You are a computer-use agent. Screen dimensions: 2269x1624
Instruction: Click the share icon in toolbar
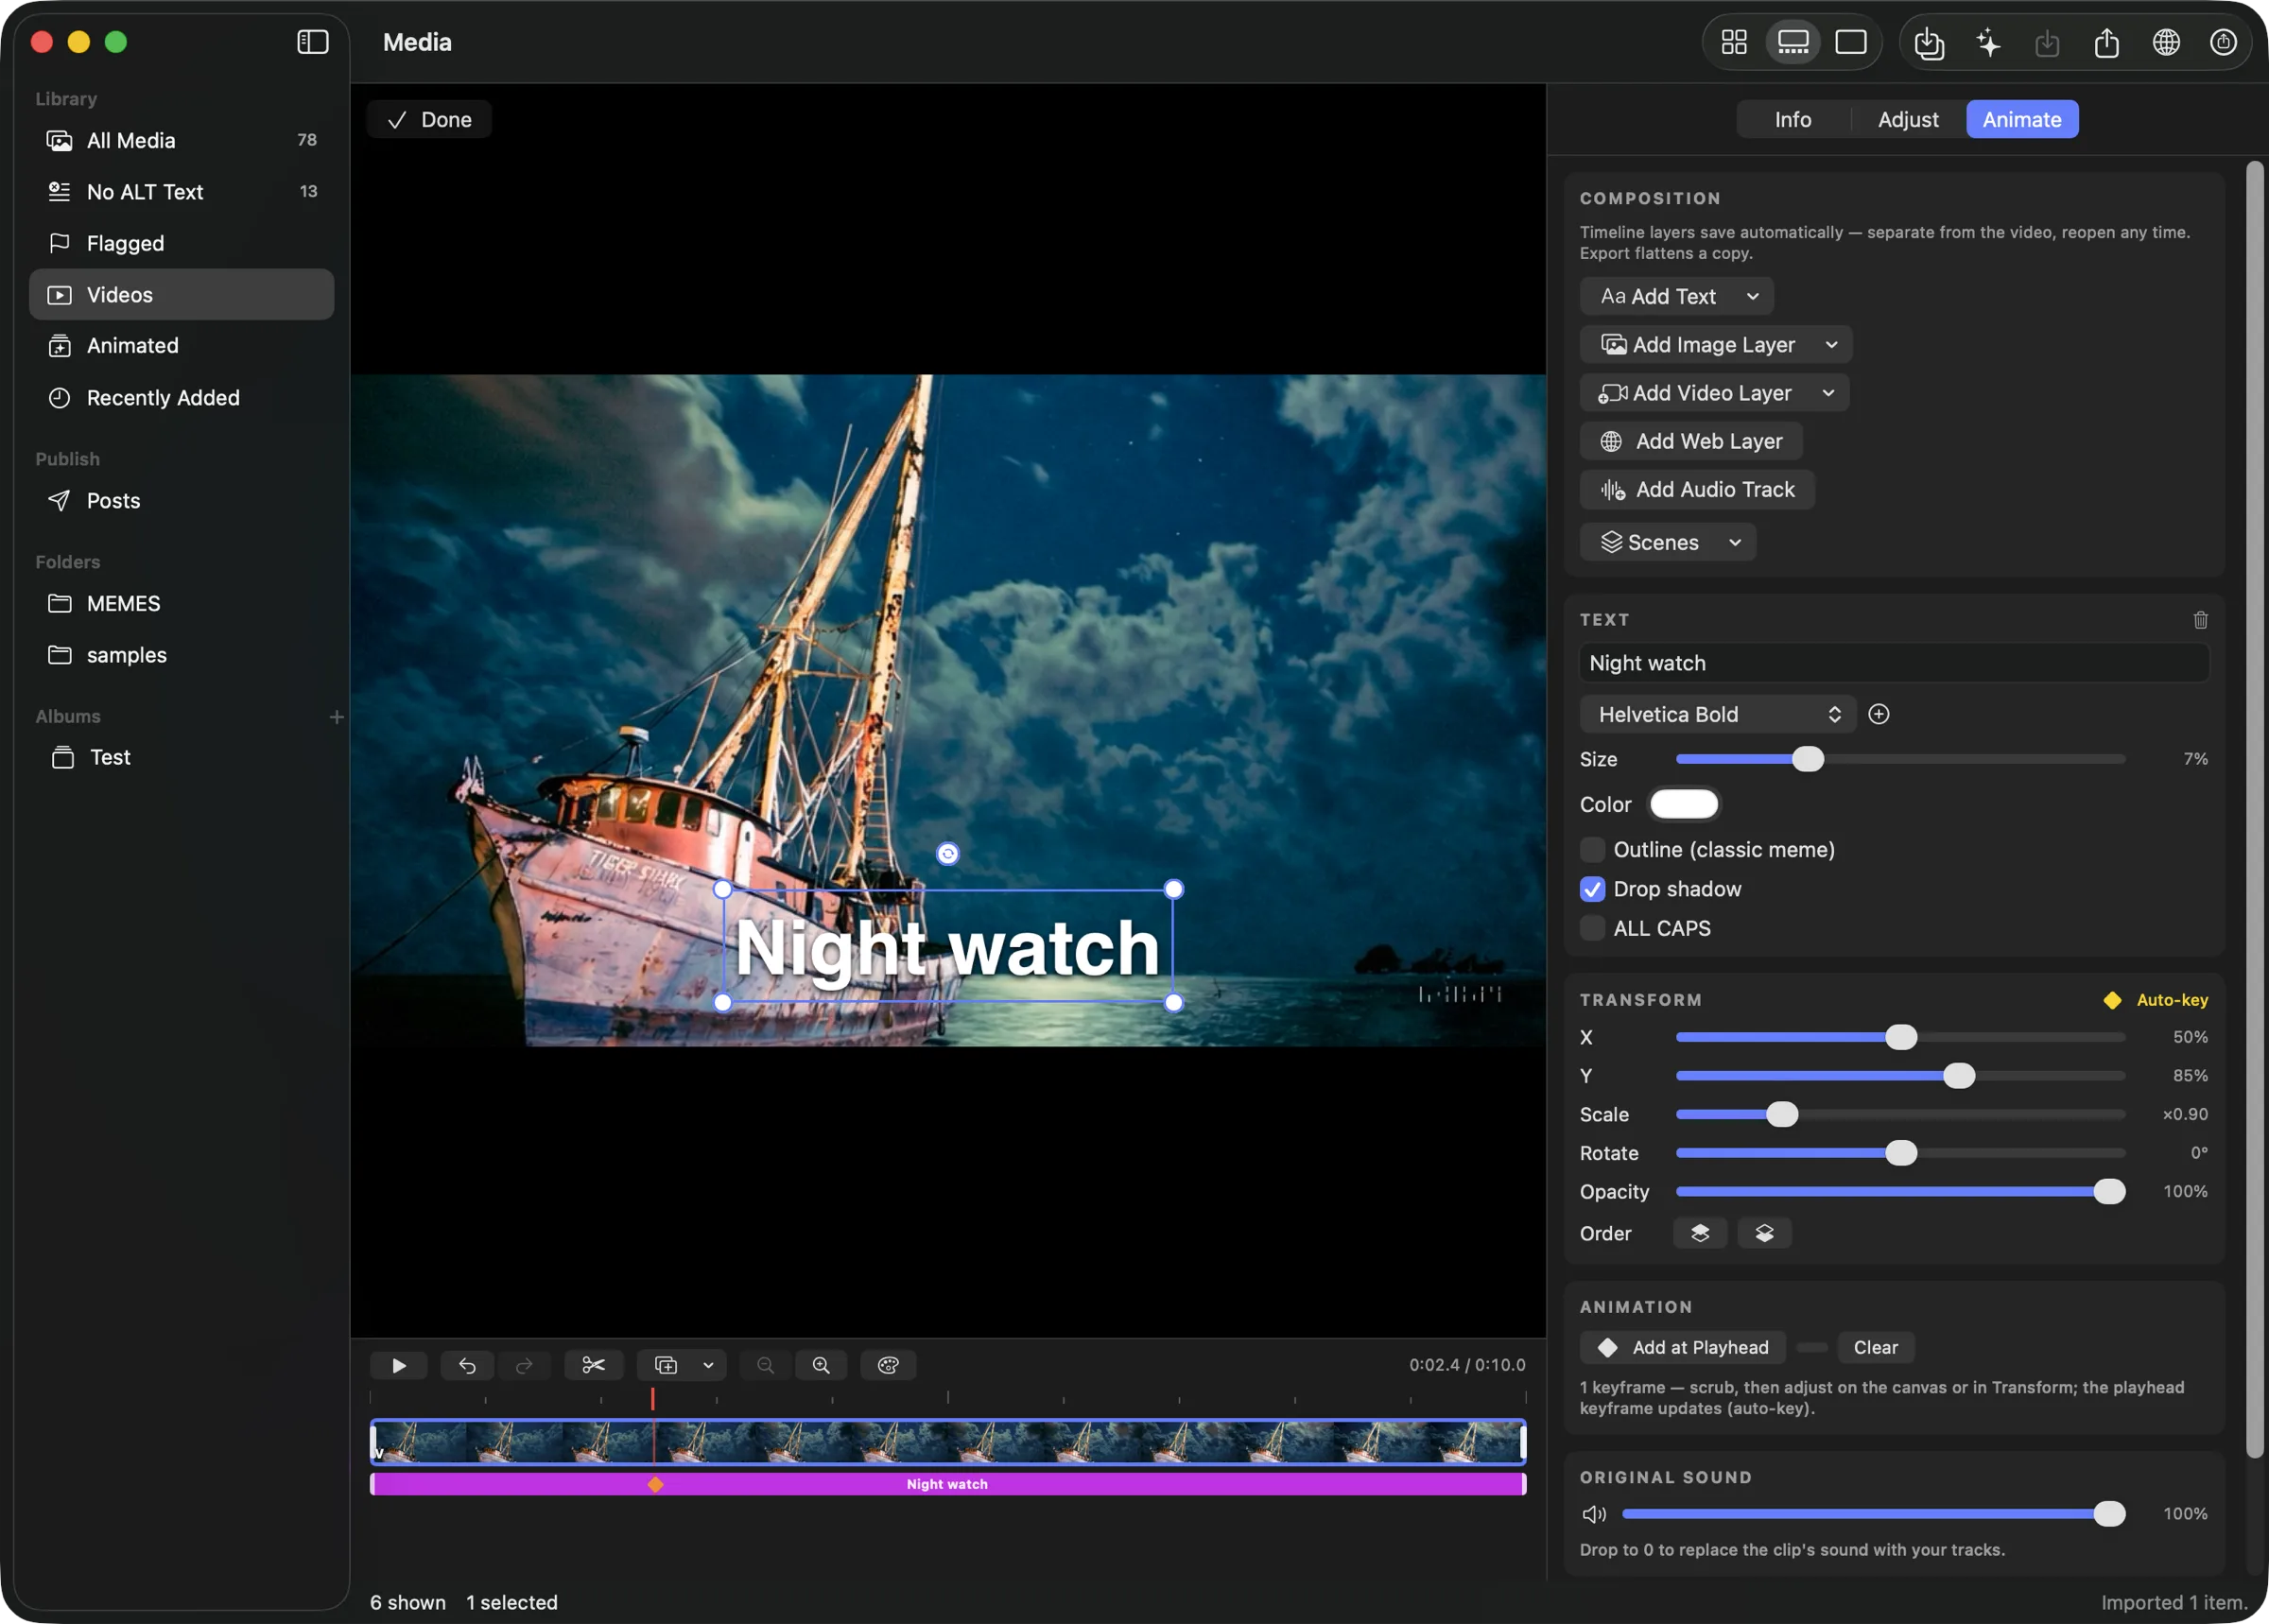tap(2107, 43)
